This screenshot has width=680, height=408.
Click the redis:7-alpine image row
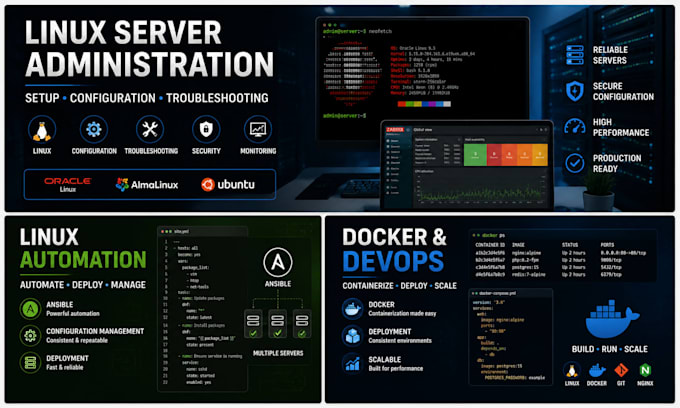(x=528, y=274)
